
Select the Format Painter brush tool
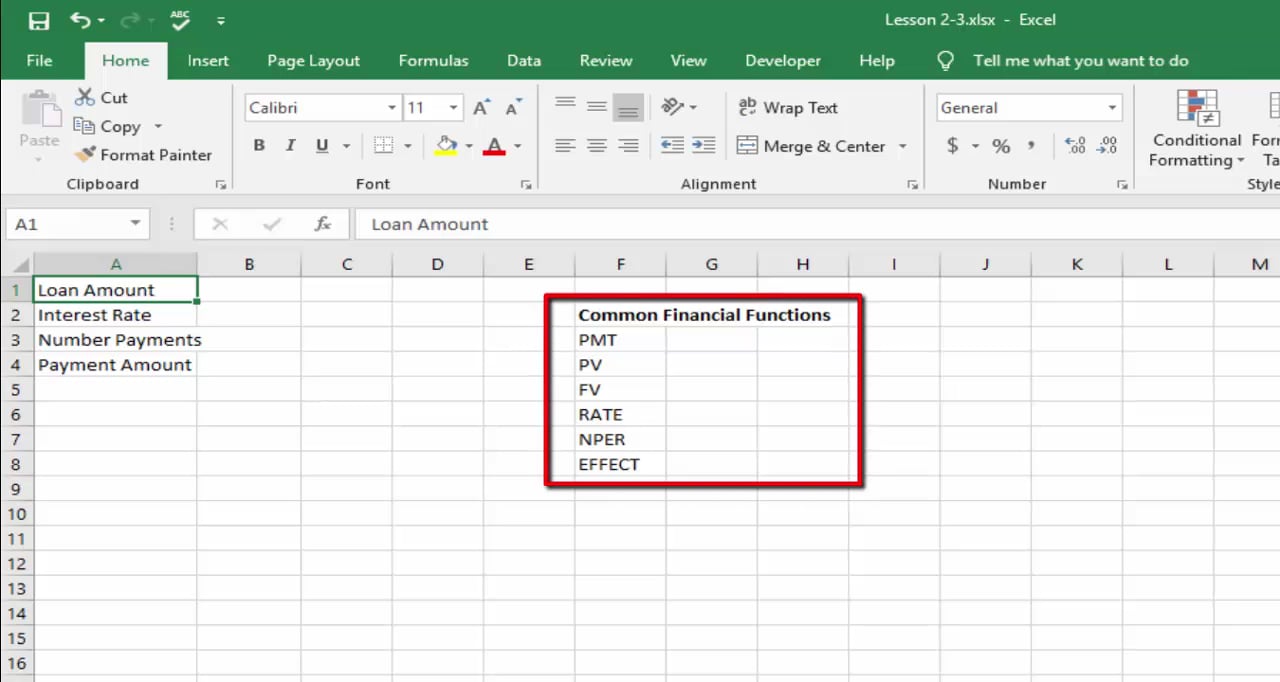(144, 155)
